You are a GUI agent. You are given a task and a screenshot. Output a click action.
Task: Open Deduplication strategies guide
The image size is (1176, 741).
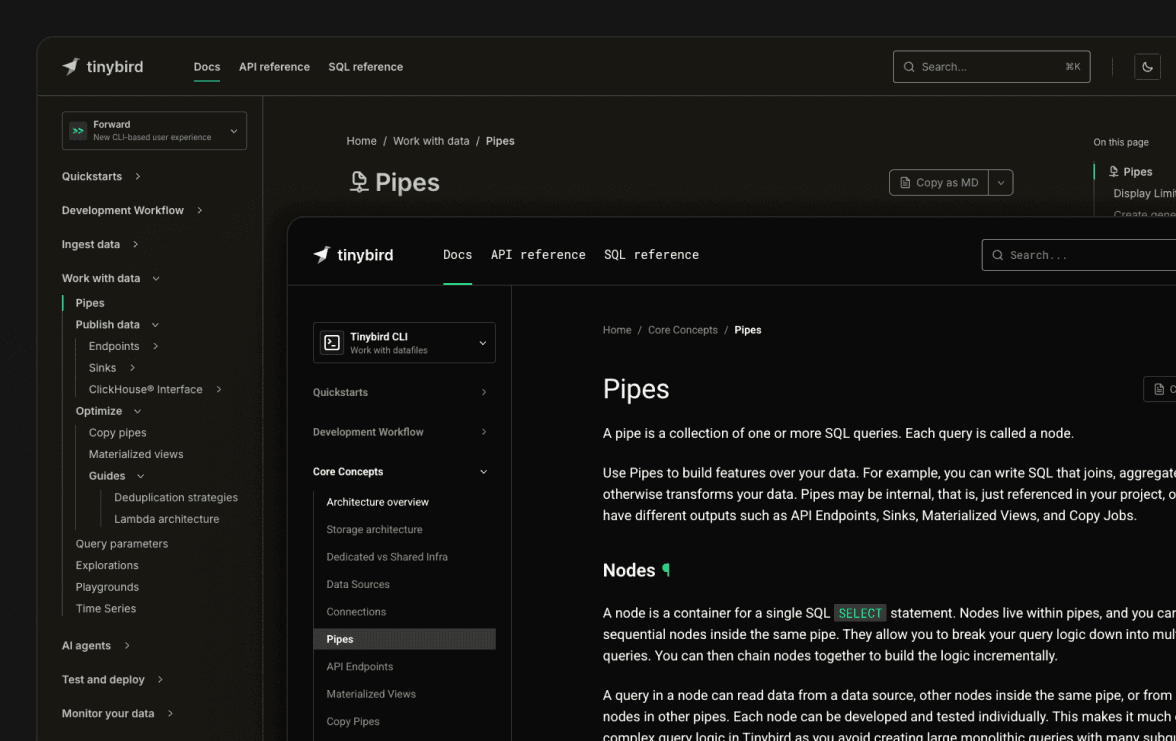pyautogui.click(x=176, y=497)
